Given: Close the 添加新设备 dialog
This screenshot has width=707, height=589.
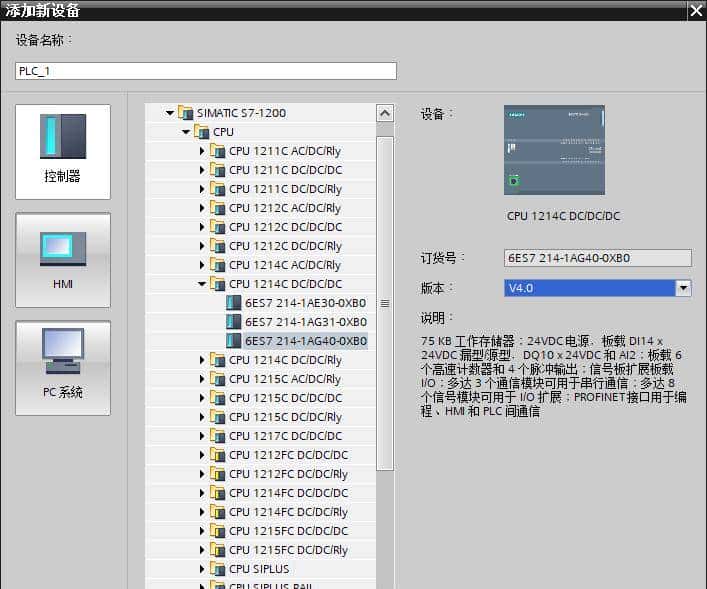Looking at the screenshot, I should pyautogui.click(x=697, y=10).
